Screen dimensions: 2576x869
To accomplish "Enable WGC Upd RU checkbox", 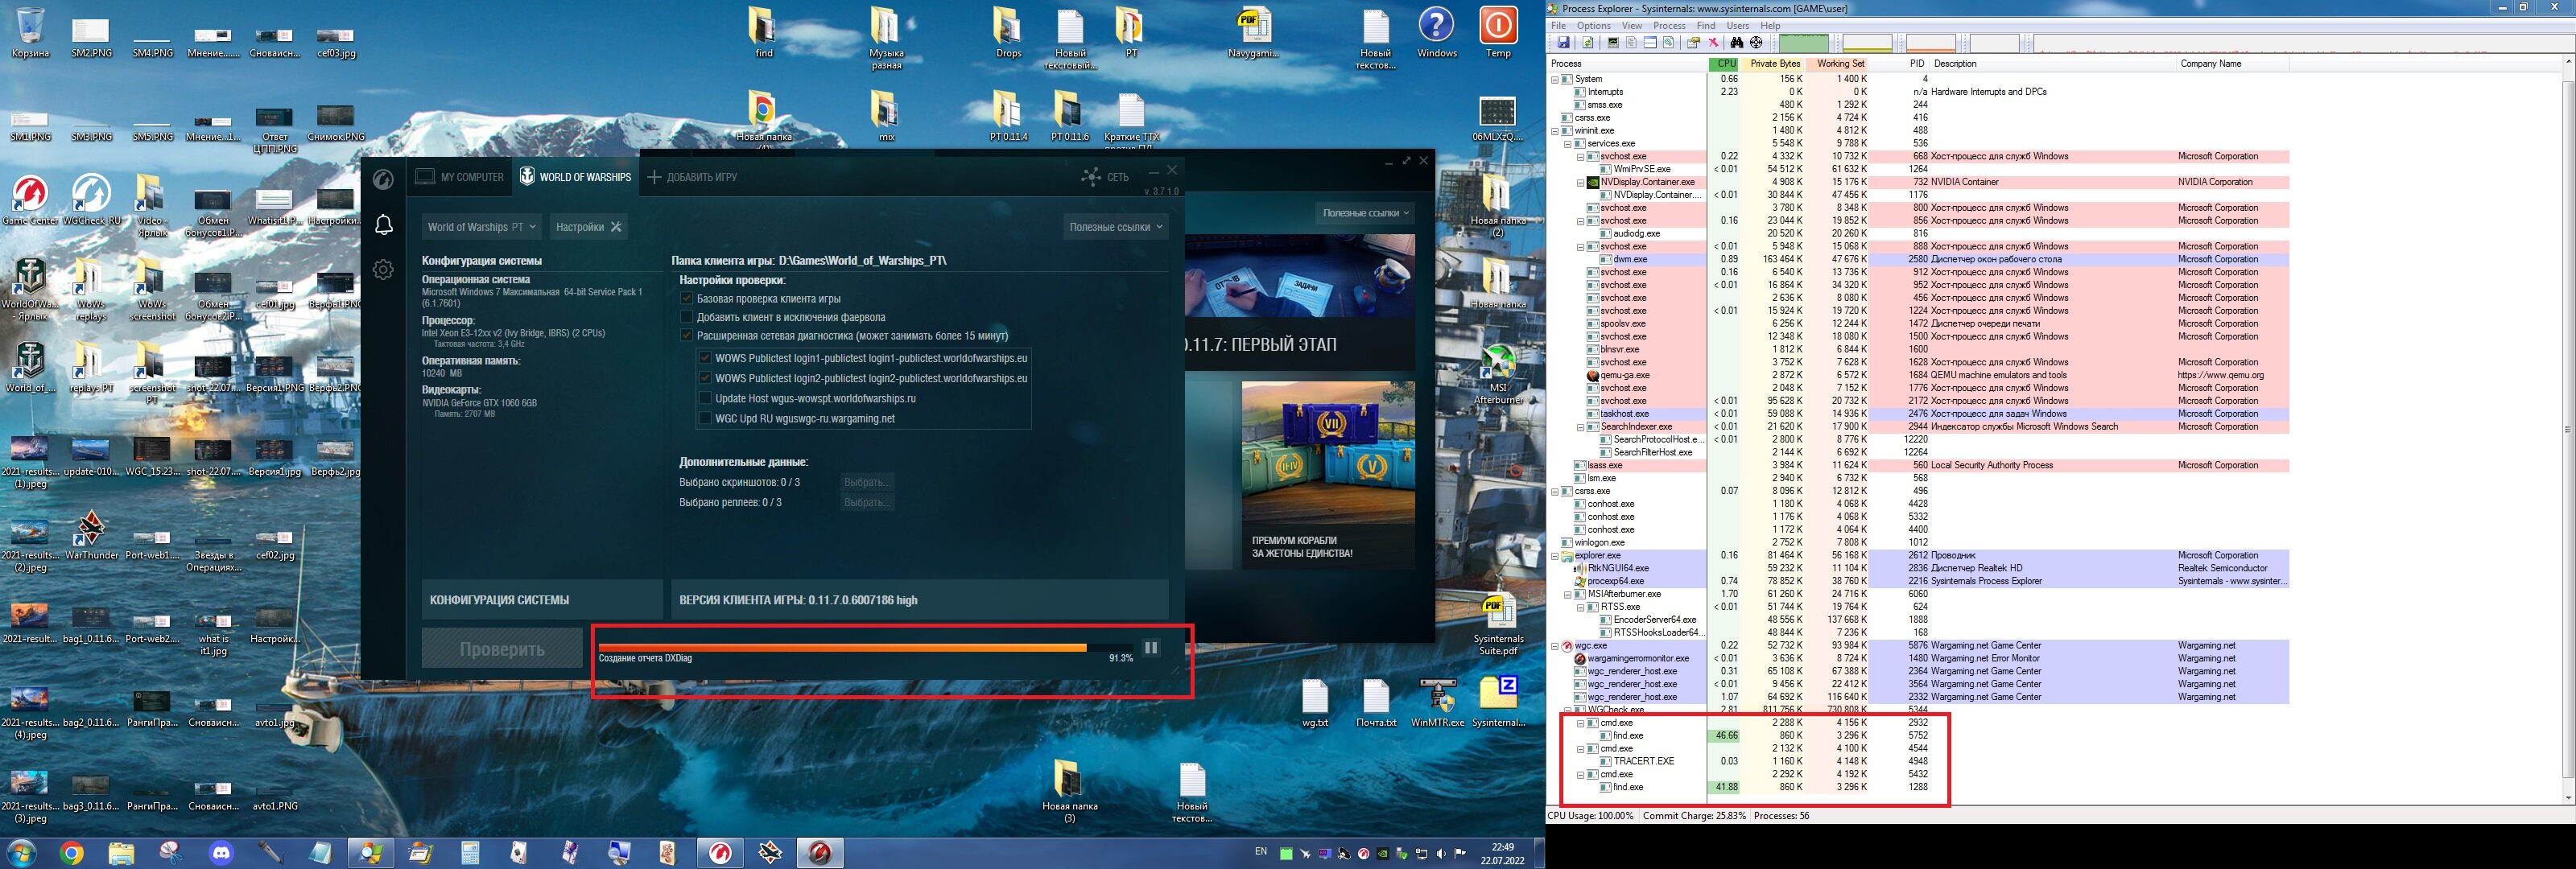I will pyautogui.click(x=705, y=418).
